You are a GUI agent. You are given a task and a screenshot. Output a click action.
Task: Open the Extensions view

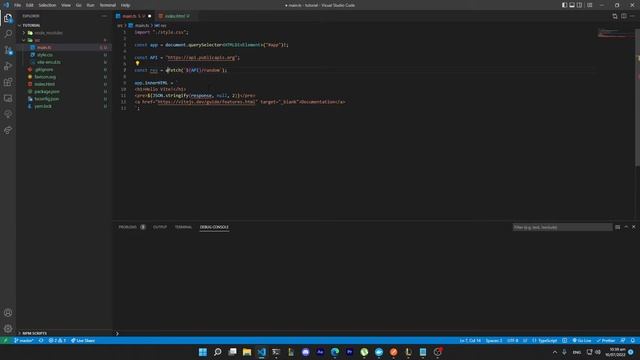click(x=8, y=82)
